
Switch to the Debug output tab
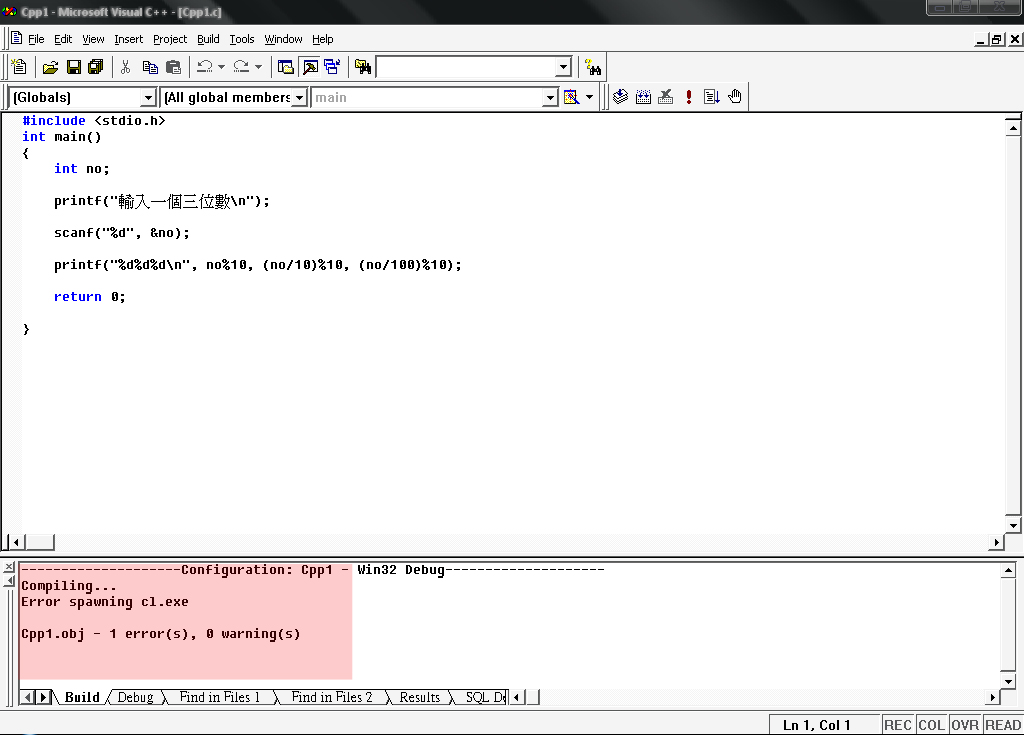click(135, 697)
